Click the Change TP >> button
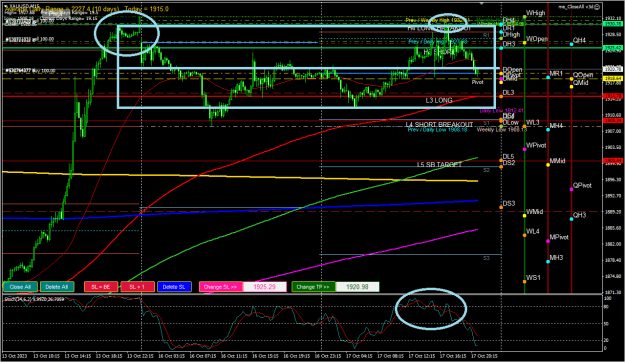Image resolution: width=625 pixels, height=362 pixels. click(x=313, y=287)
